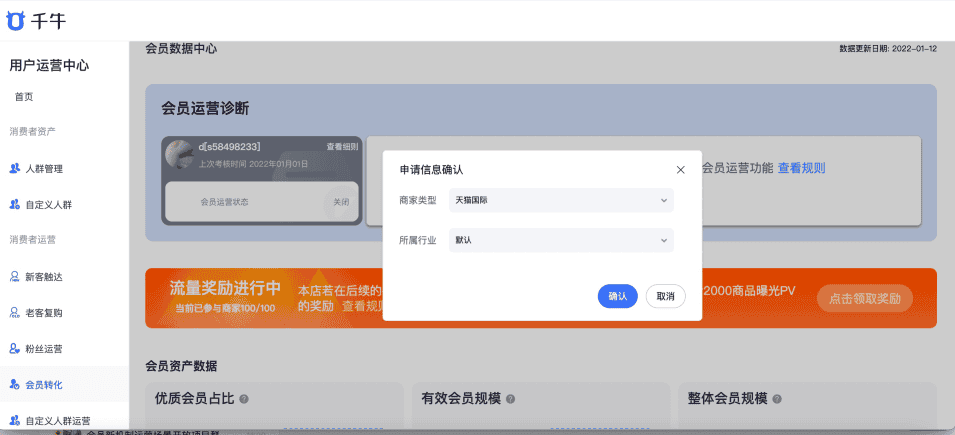Click 查看细则 in shop card
Image resolution: width=955 pixels, height=435 pixels.
[x=342, y=147]
